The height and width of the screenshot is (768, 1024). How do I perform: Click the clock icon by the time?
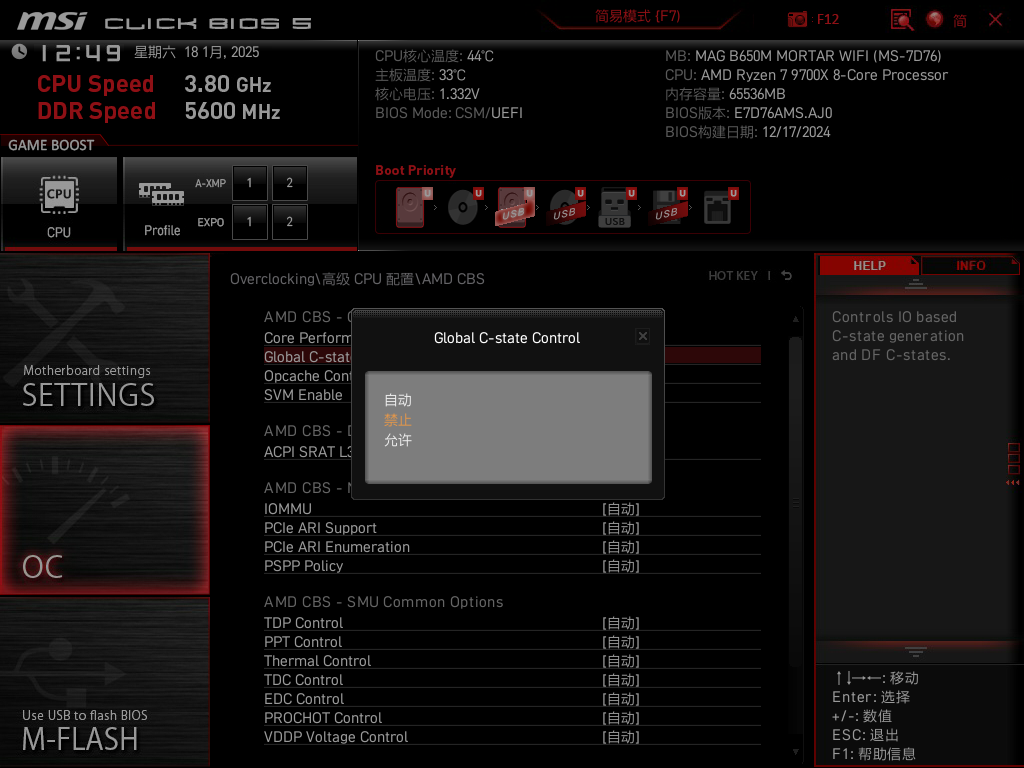20,52
